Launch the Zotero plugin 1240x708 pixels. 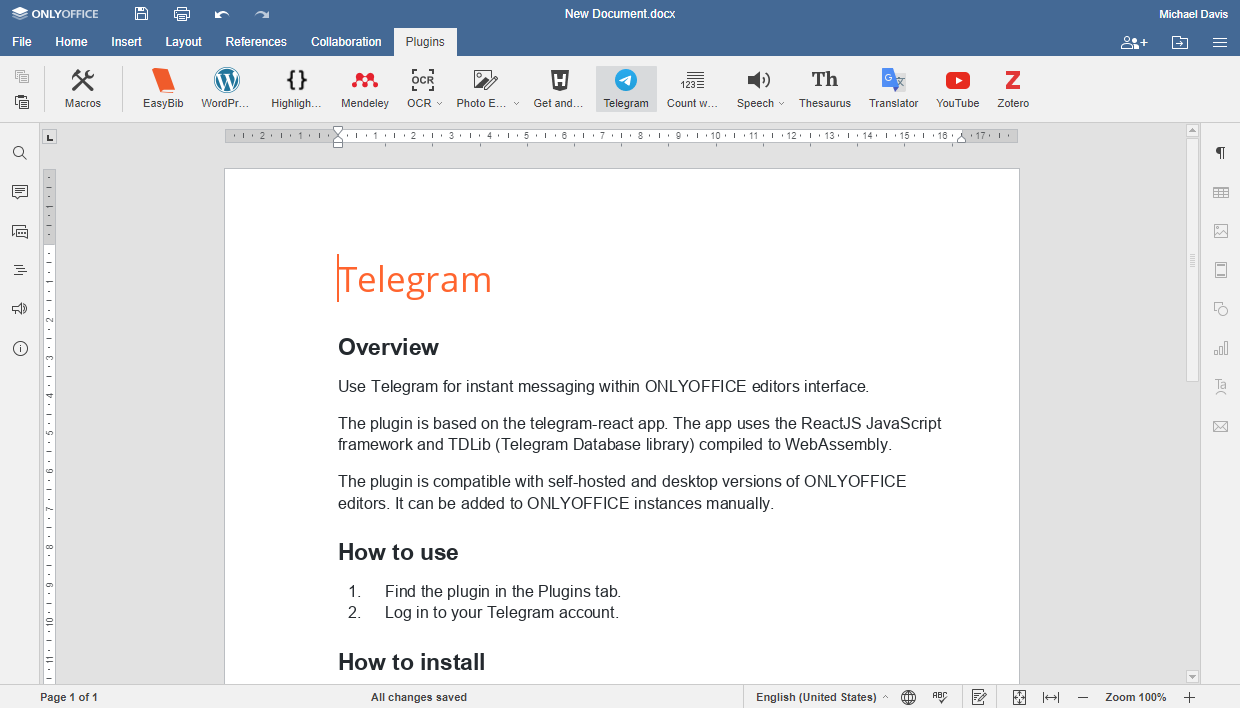1013,89
